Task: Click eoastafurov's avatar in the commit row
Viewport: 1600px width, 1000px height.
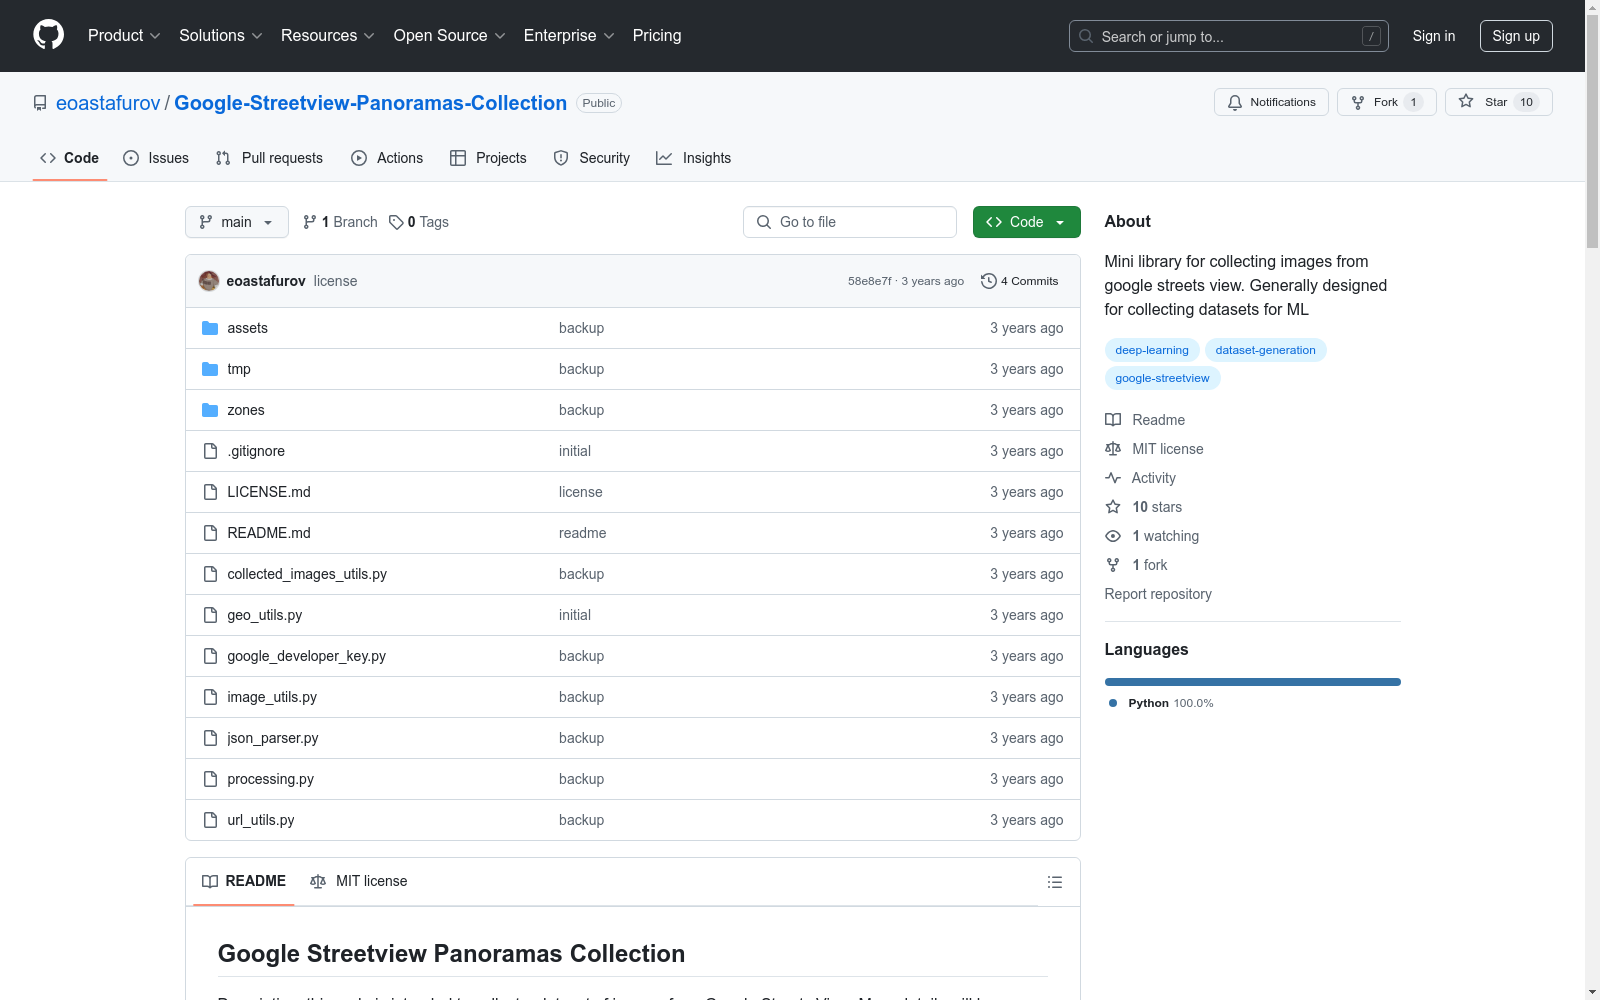Action: click(209, 281)
